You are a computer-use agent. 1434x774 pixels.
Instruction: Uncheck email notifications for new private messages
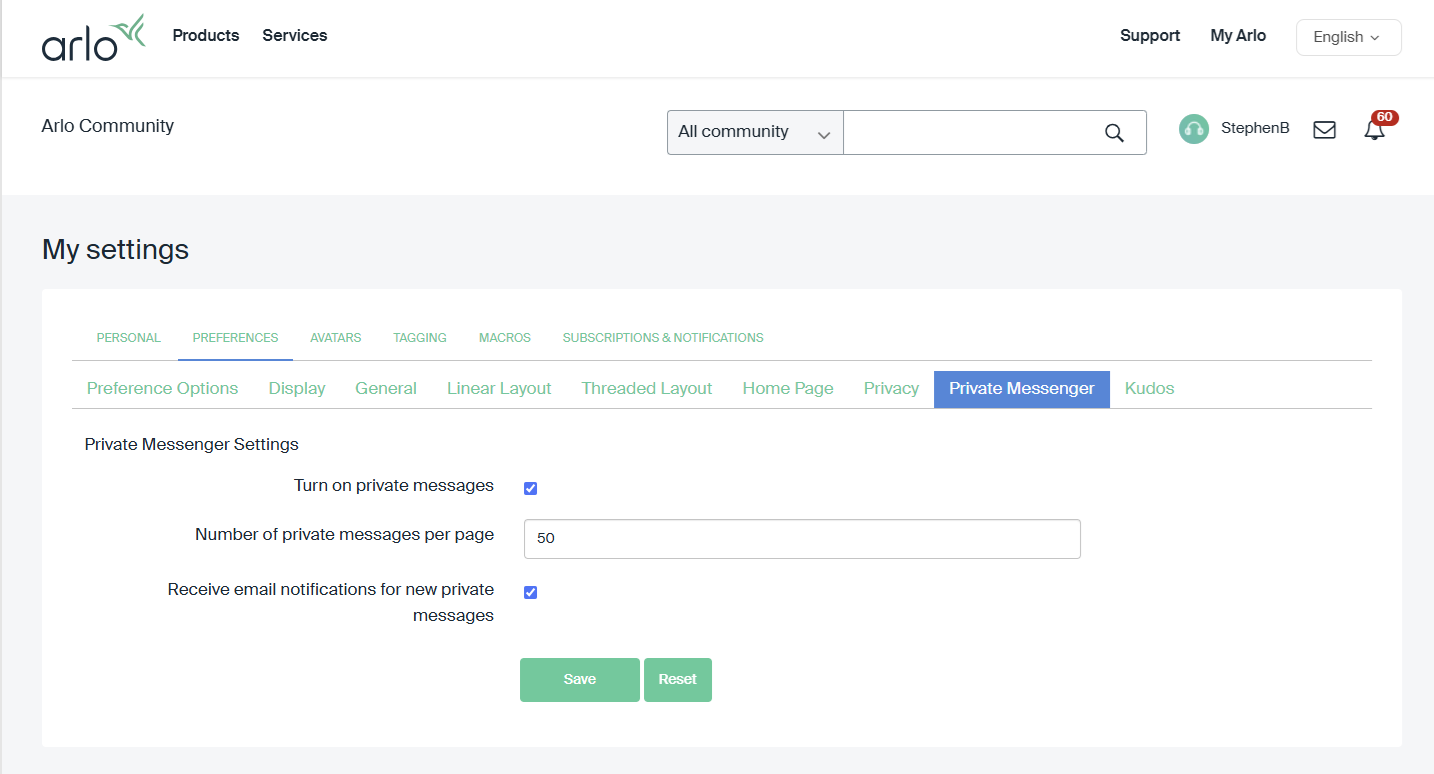[530, 592]
